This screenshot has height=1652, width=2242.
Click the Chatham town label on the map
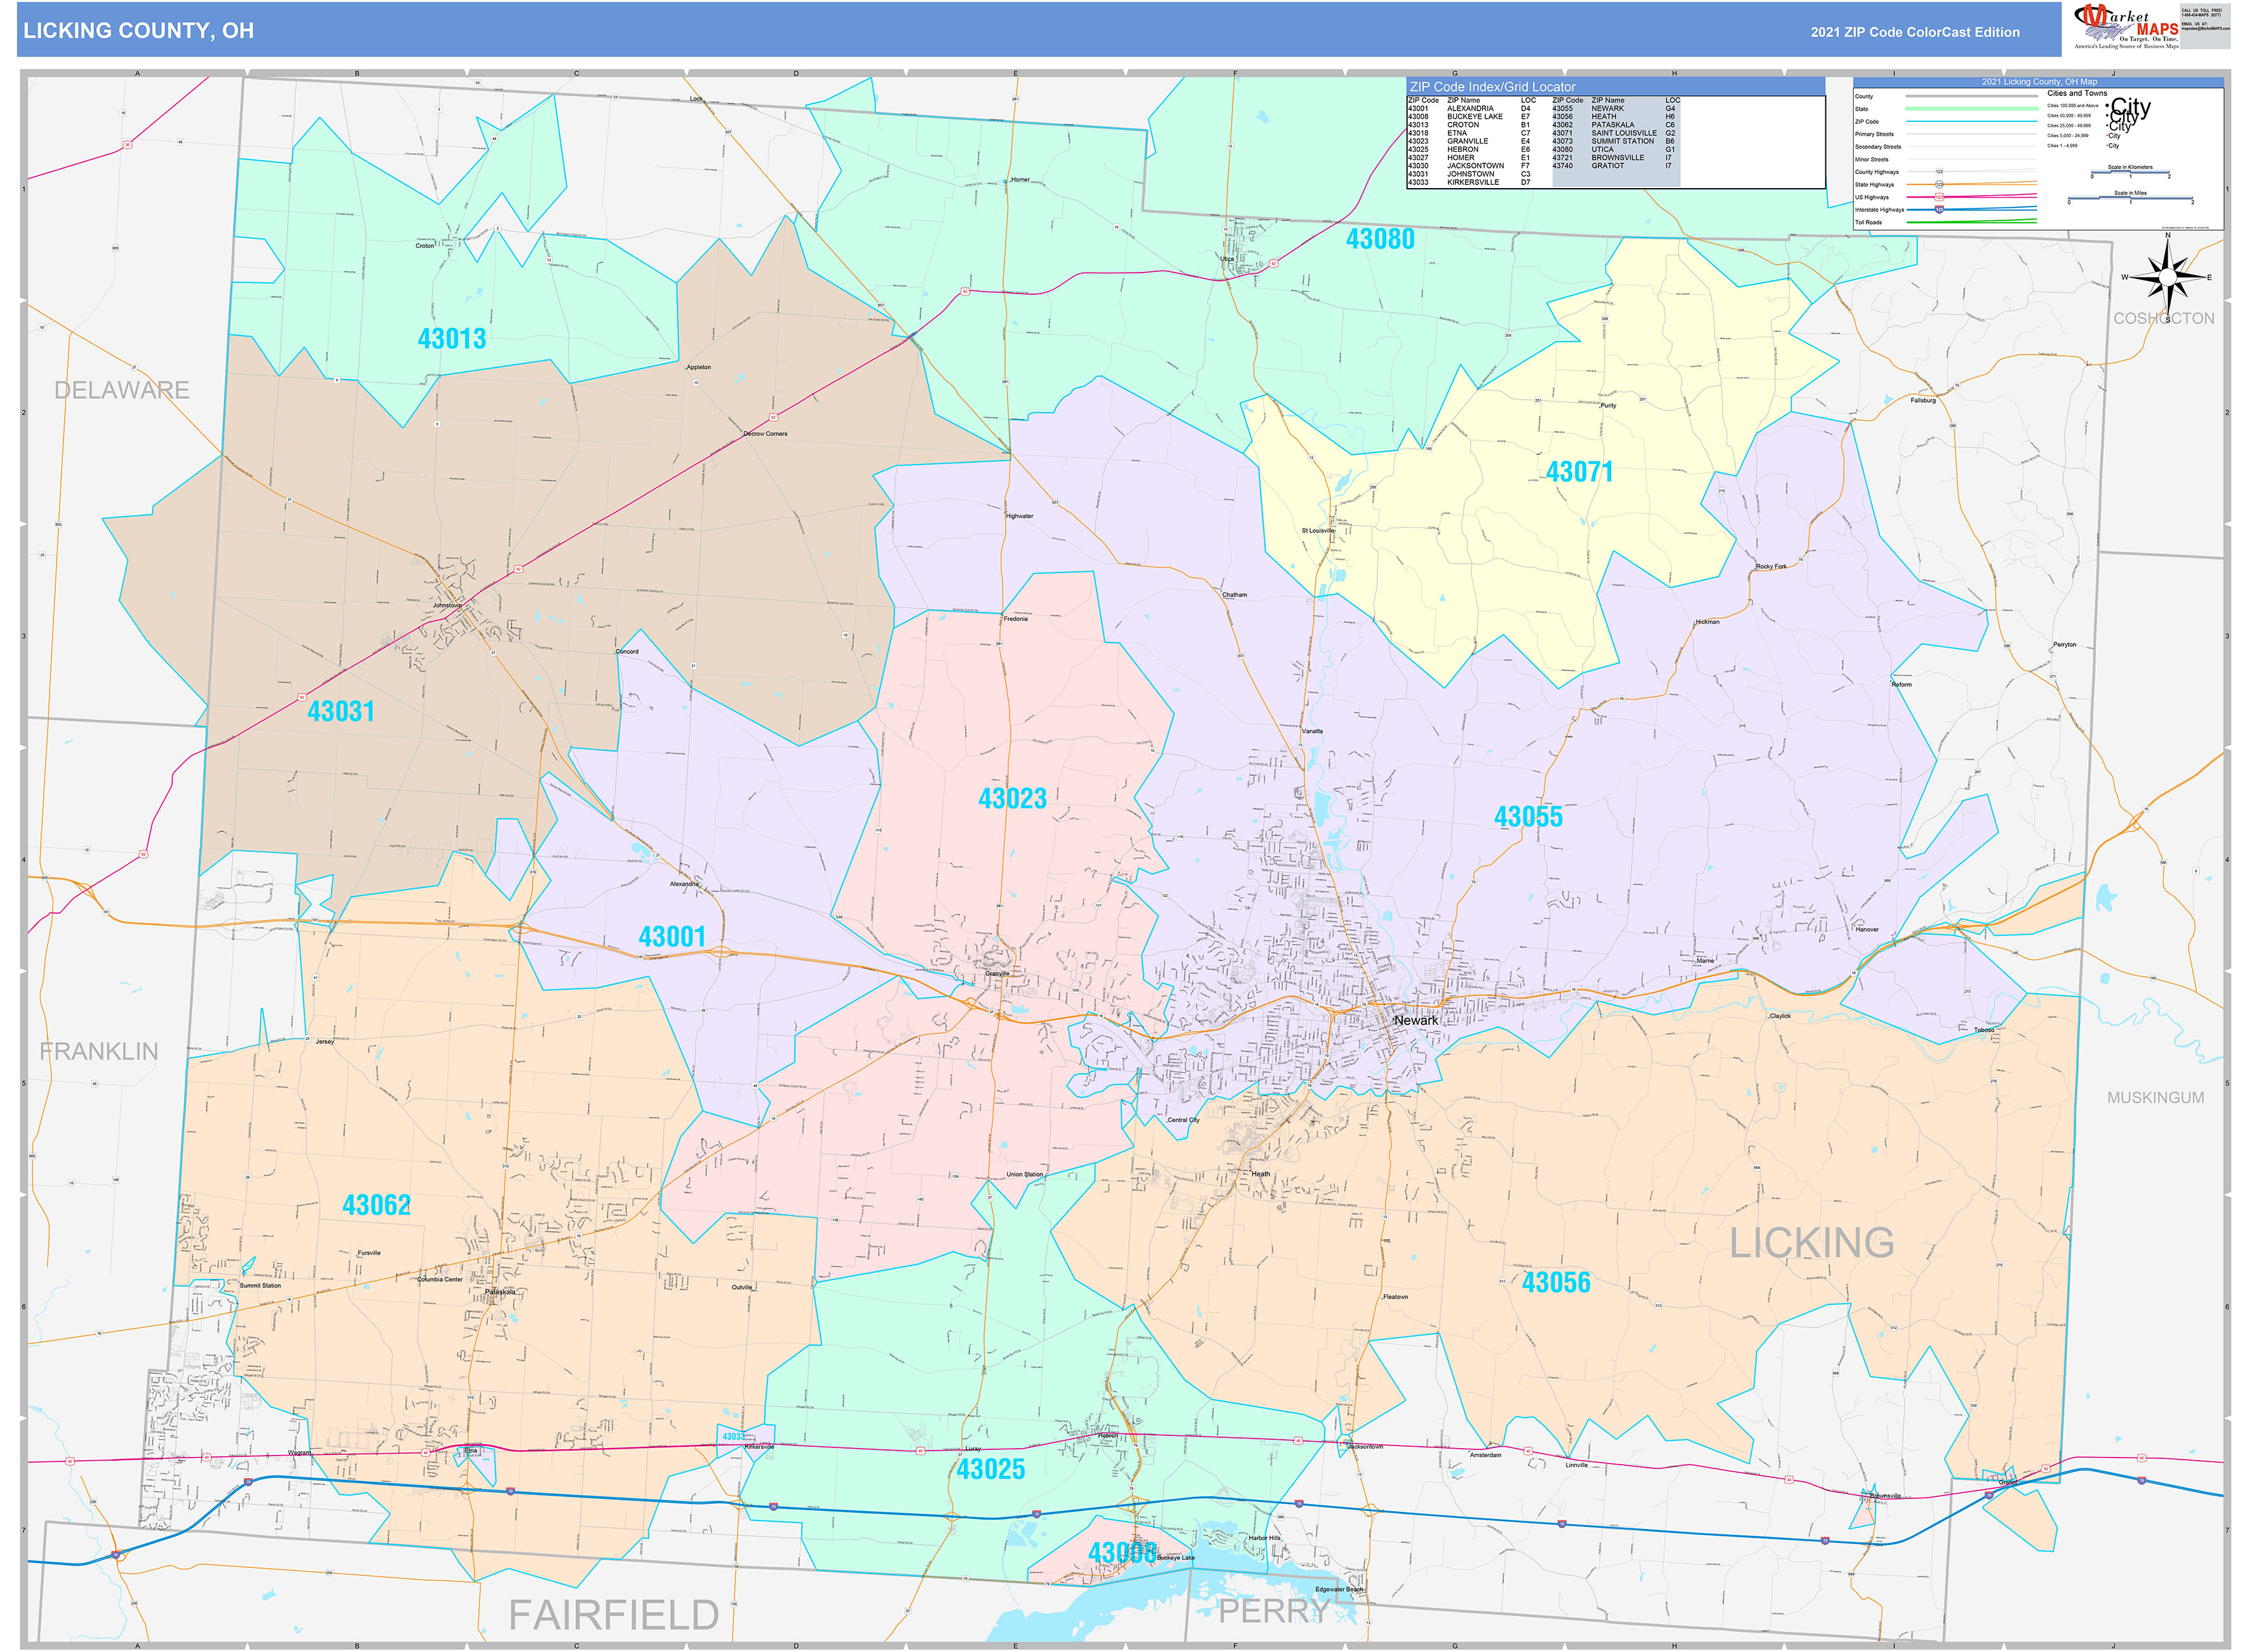(x=1234, y=595)
